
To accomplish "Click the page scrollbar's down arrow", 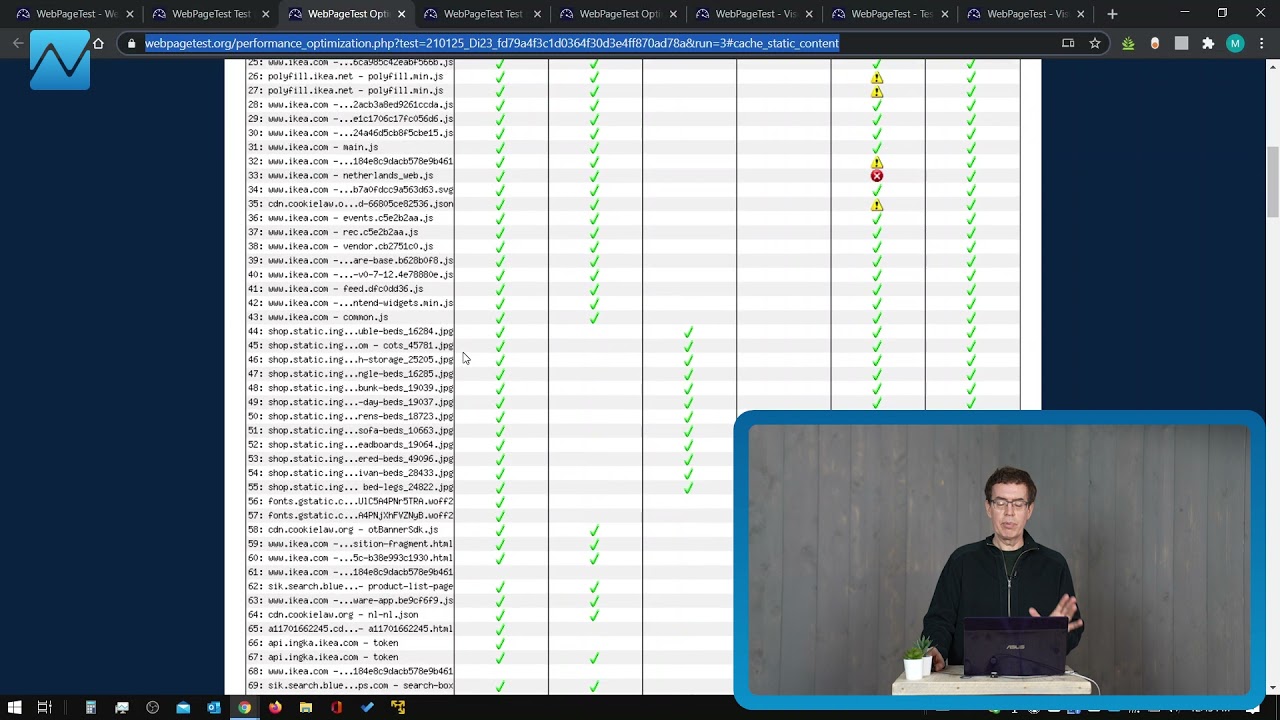I will click(1272, 688).
